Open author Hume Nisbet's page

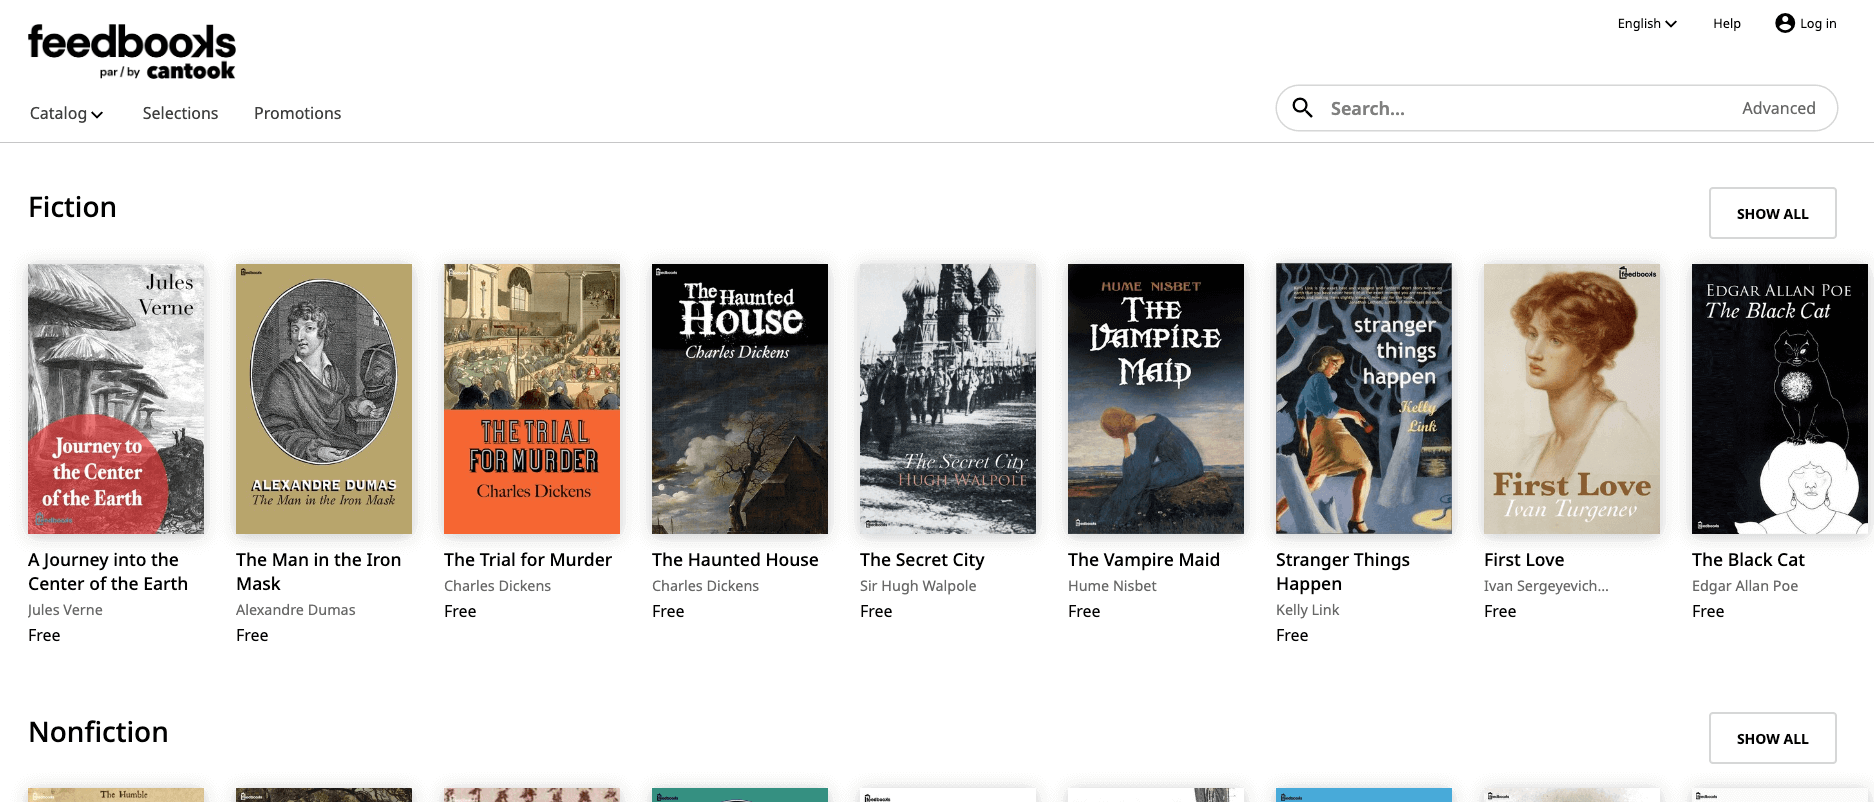point(1112,586)
